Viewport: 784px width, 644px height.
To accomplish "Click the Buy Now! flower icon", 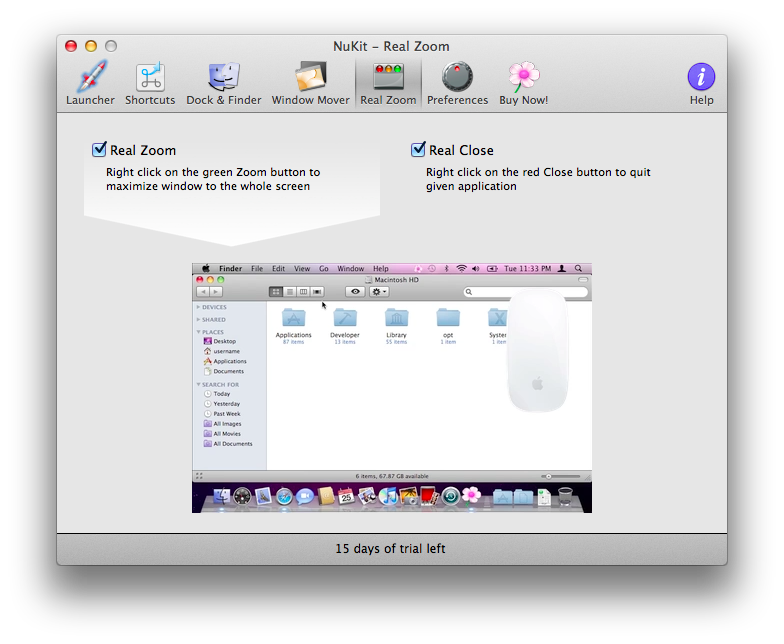I will 524,83.
